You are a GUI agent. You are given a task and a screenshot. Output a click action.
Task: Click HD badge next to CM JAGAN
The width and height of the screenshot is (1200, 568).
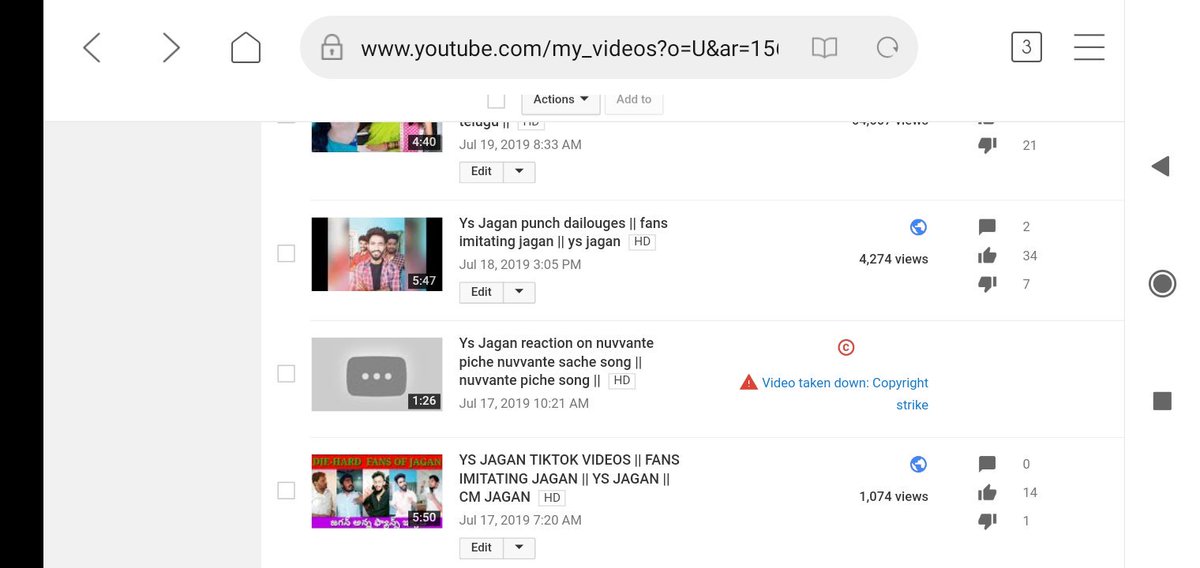click(552, 498)
